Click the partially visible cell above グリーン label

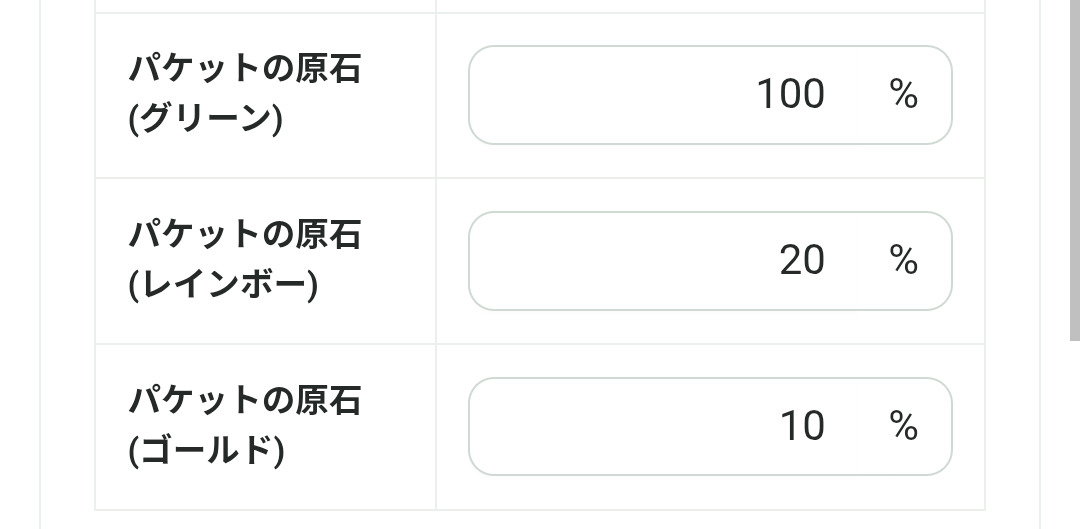click(265, 6)
